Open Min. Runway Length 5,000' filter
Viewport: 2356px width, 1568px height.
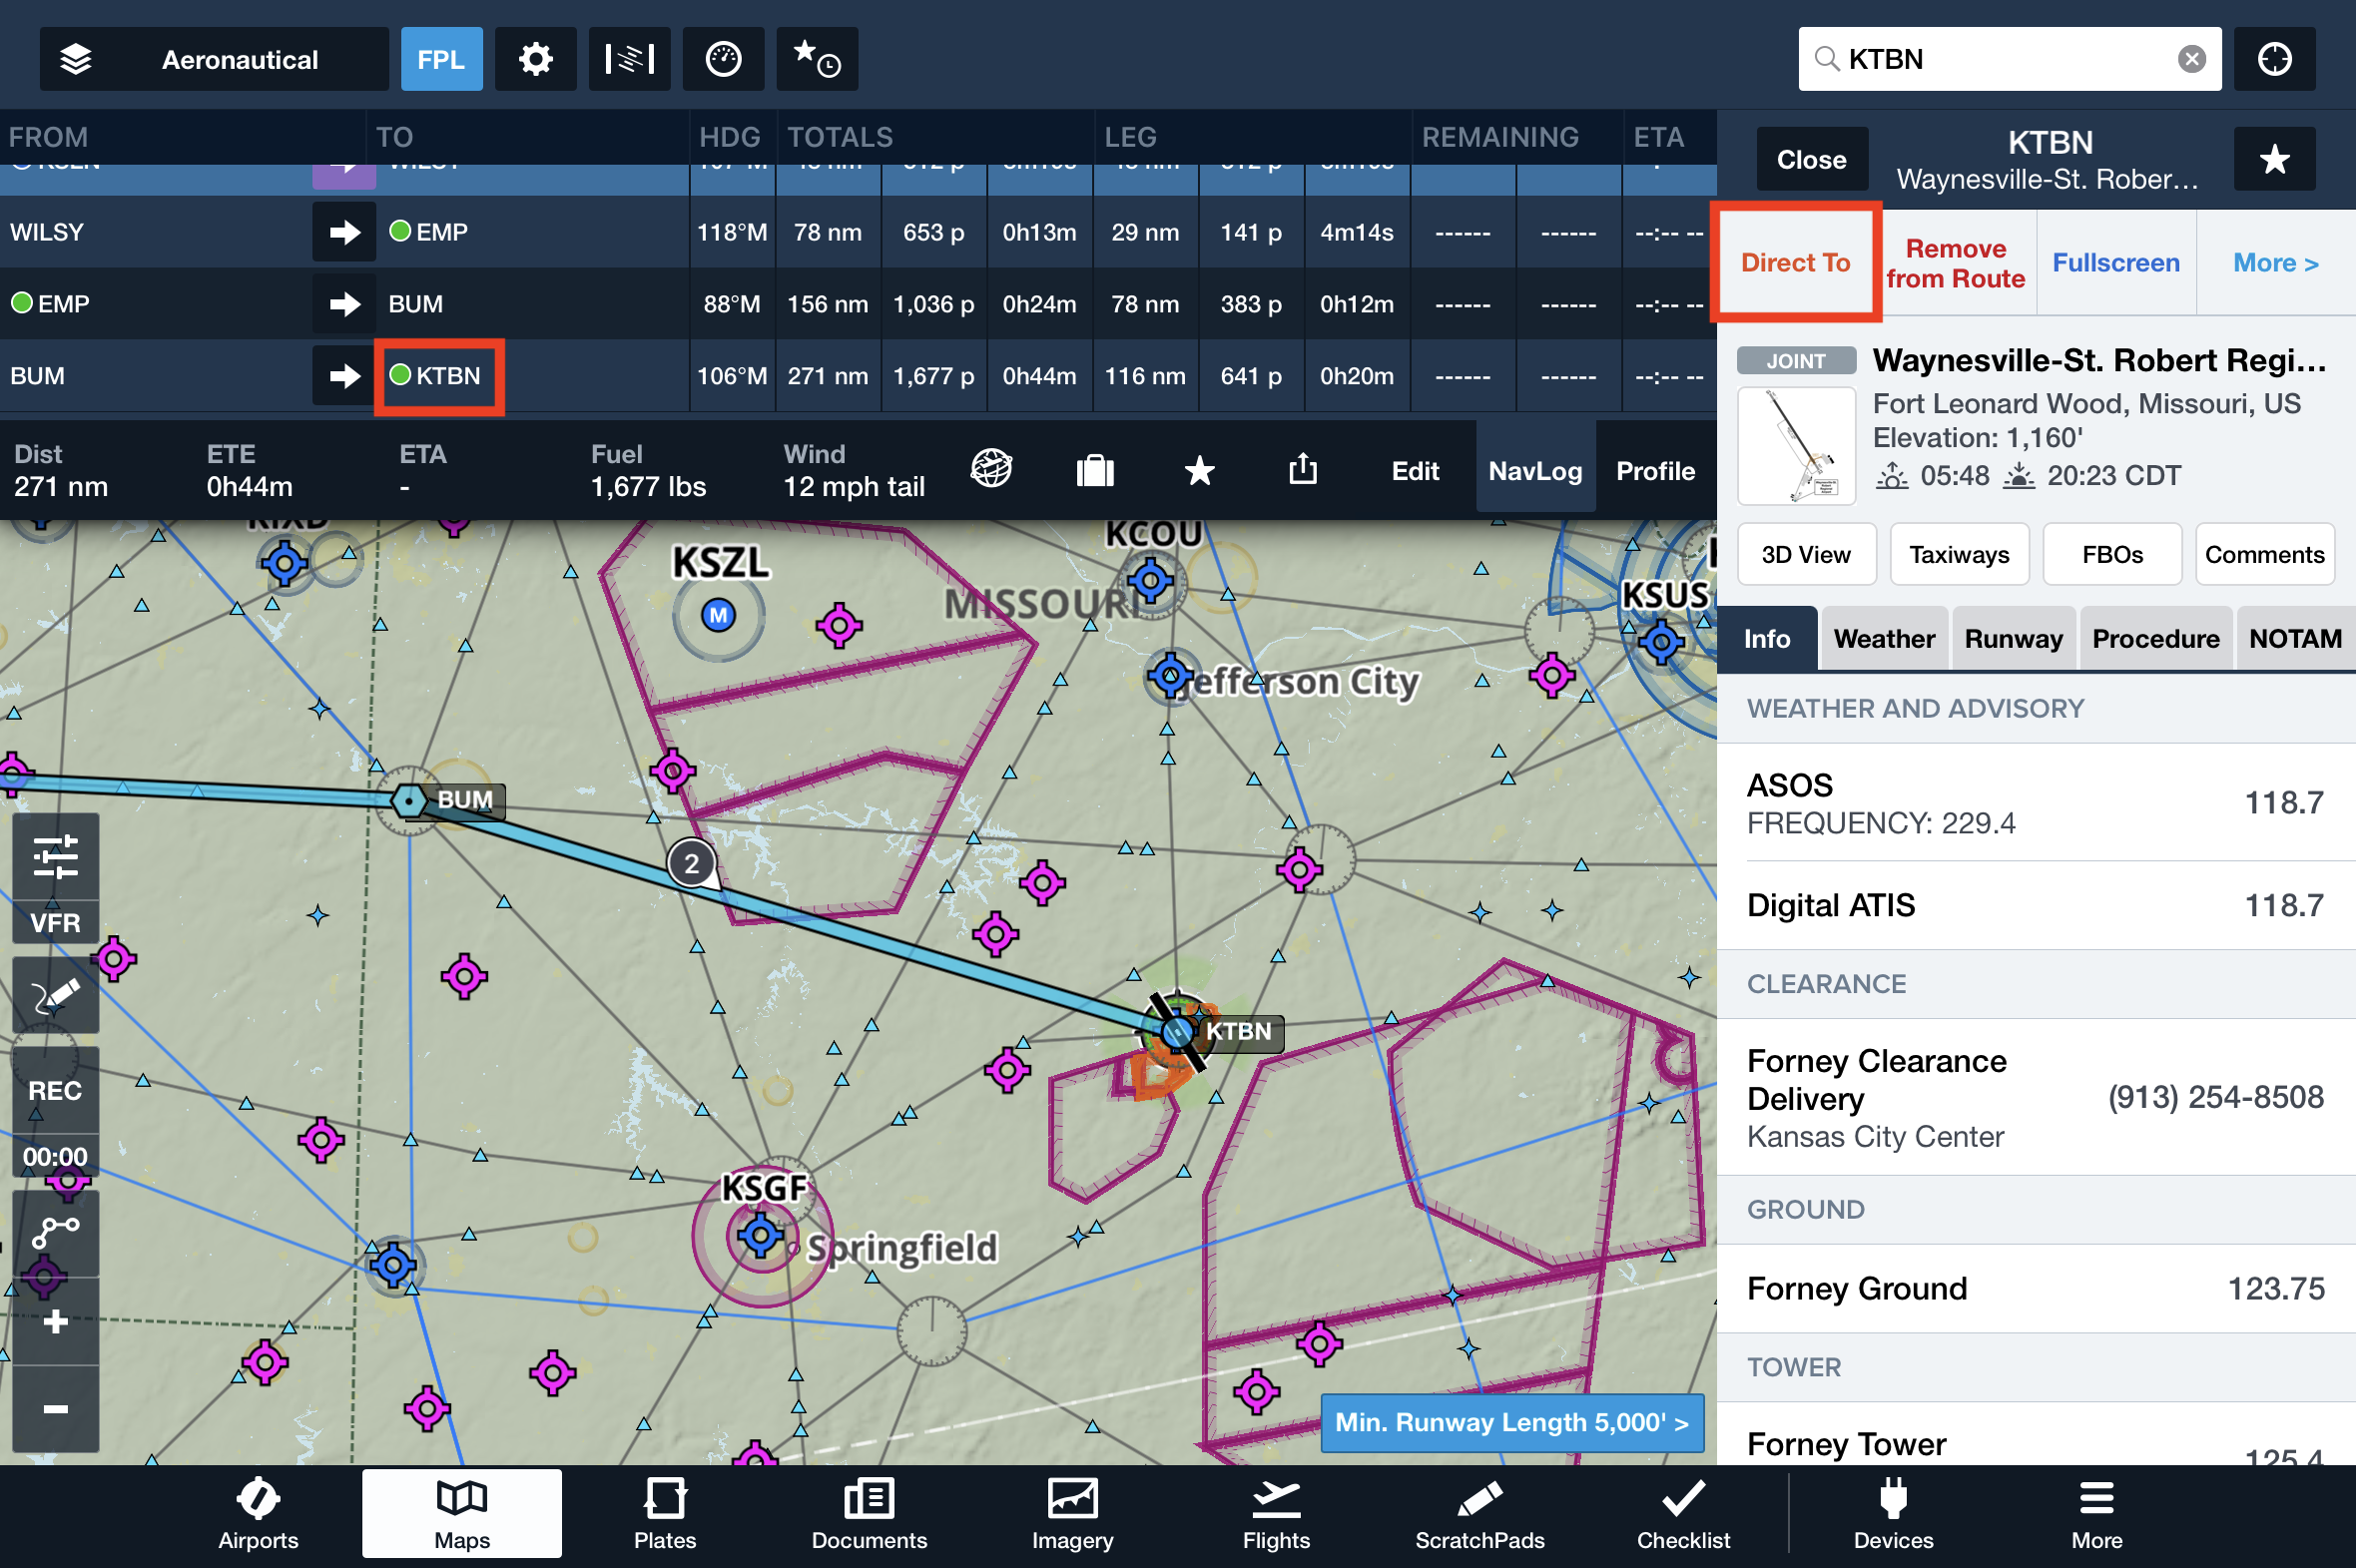[x=1511, y=1422]
